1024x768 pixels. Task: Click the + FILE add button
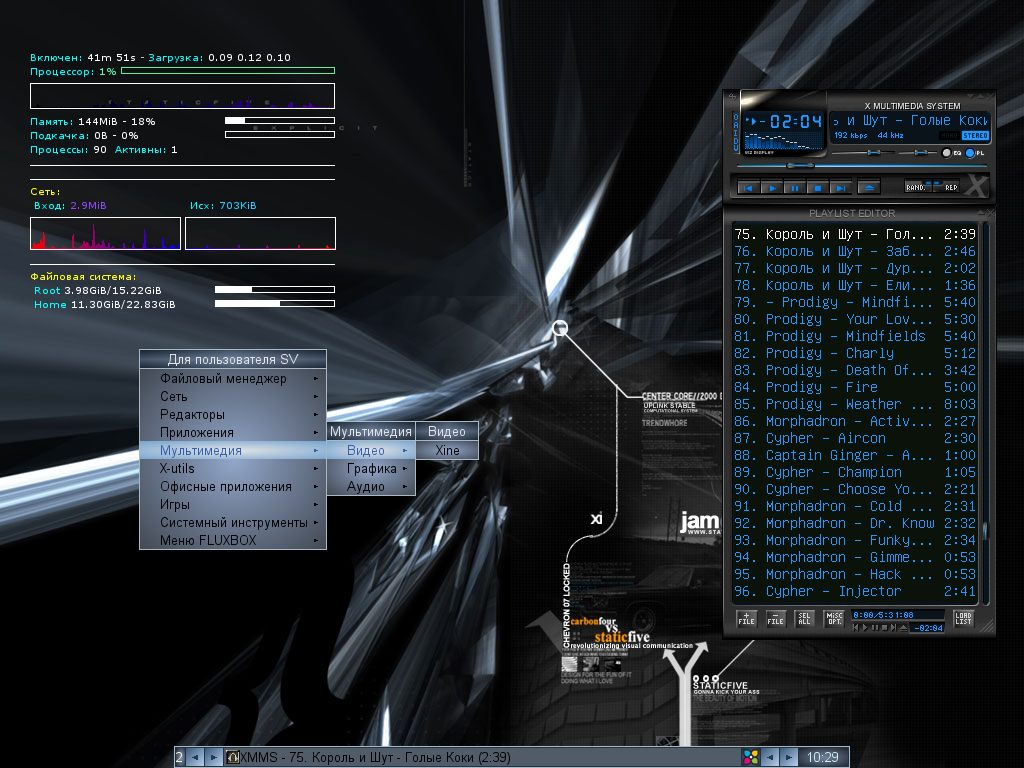pyautogui.click(x=746, y=619)
